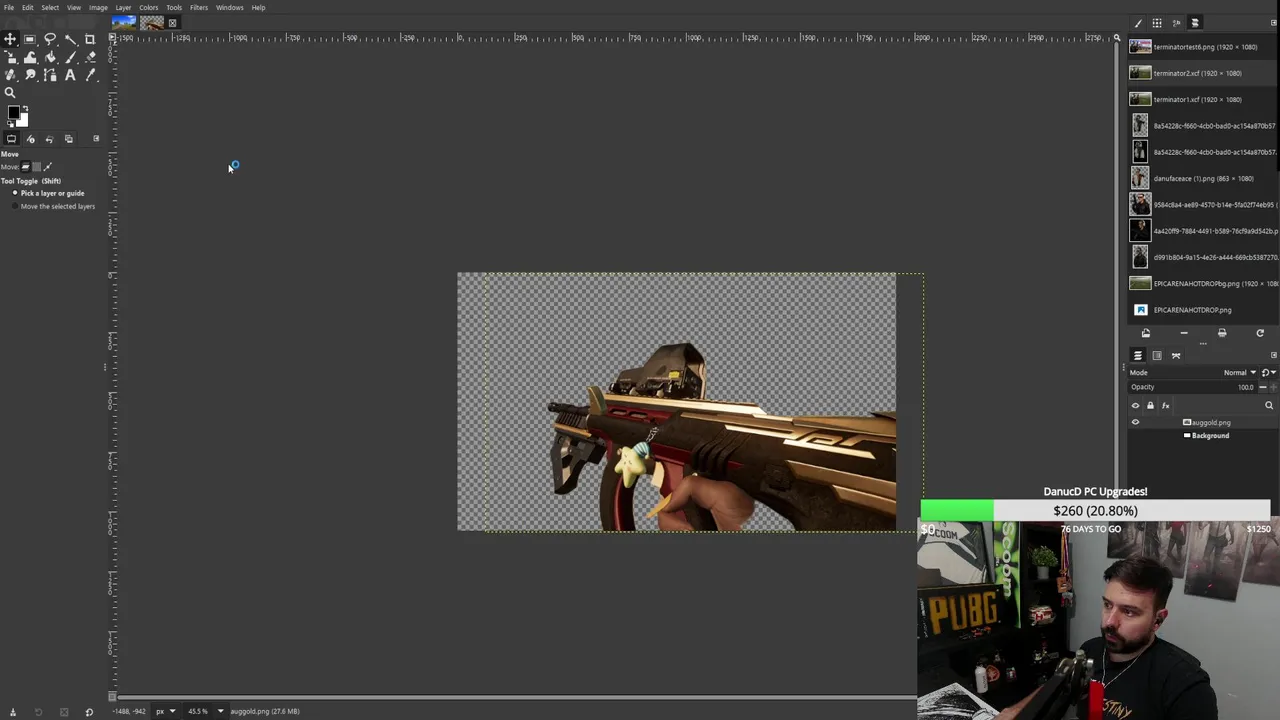Switch to Undo History tab

(x=49, y=139)
